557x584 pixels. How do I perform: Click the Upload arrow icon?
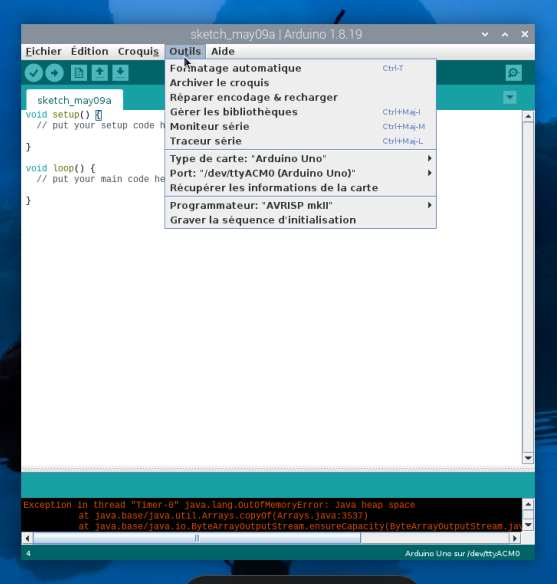point(54,73)
